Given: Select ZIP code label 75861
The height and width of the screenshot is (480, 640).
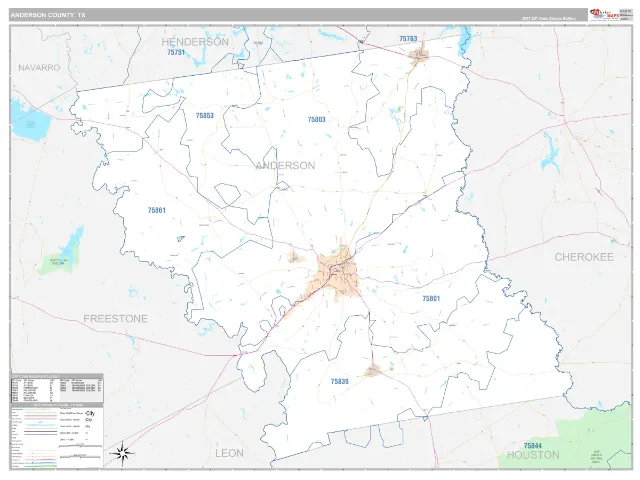Looking at the screenshot, I should pyautogui.click(x=157, y=210).
